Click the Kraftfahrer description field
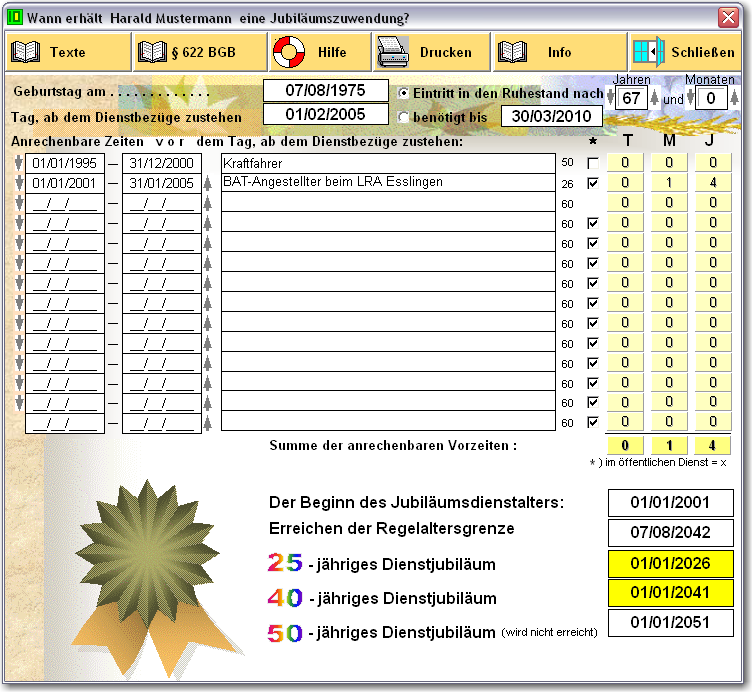This screenshot has width=752, height=692. [388, 163]
